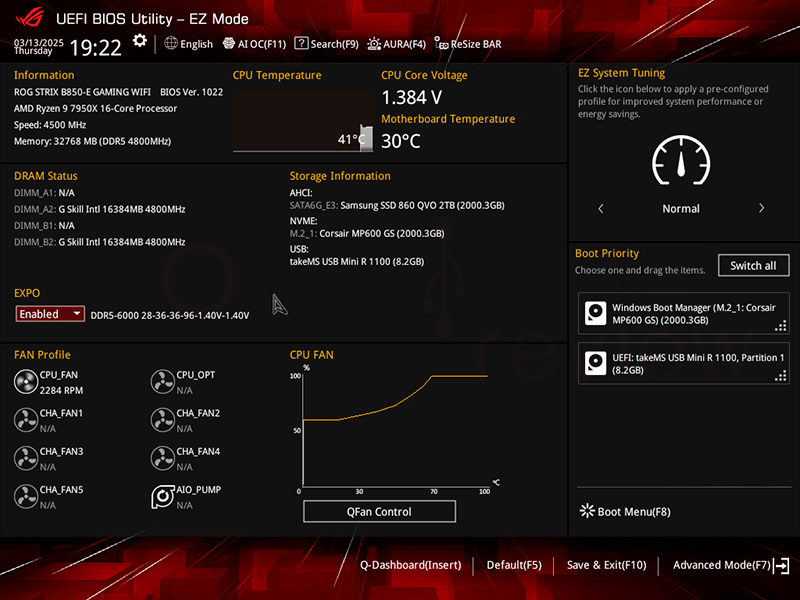Click DIMM_A1: N/A slot entry
The height and width of the screenshot is (600, 800).
point(44,193)
